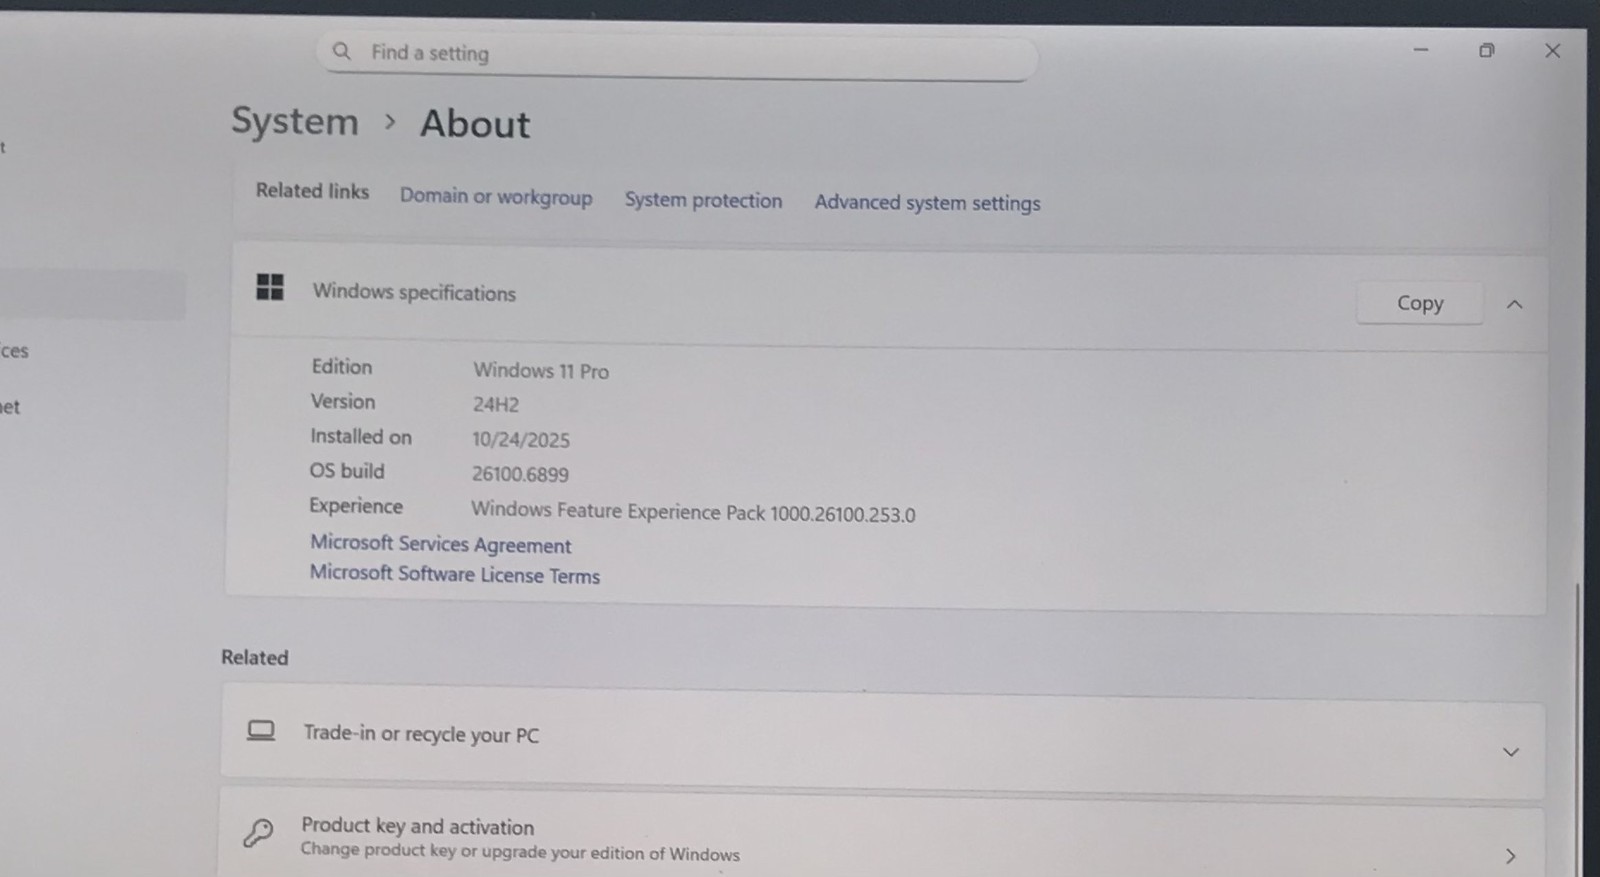Select the 24H2 version value
This screenshot has height=877, width=1600.
pyautogui.click(x=496, y=405)
